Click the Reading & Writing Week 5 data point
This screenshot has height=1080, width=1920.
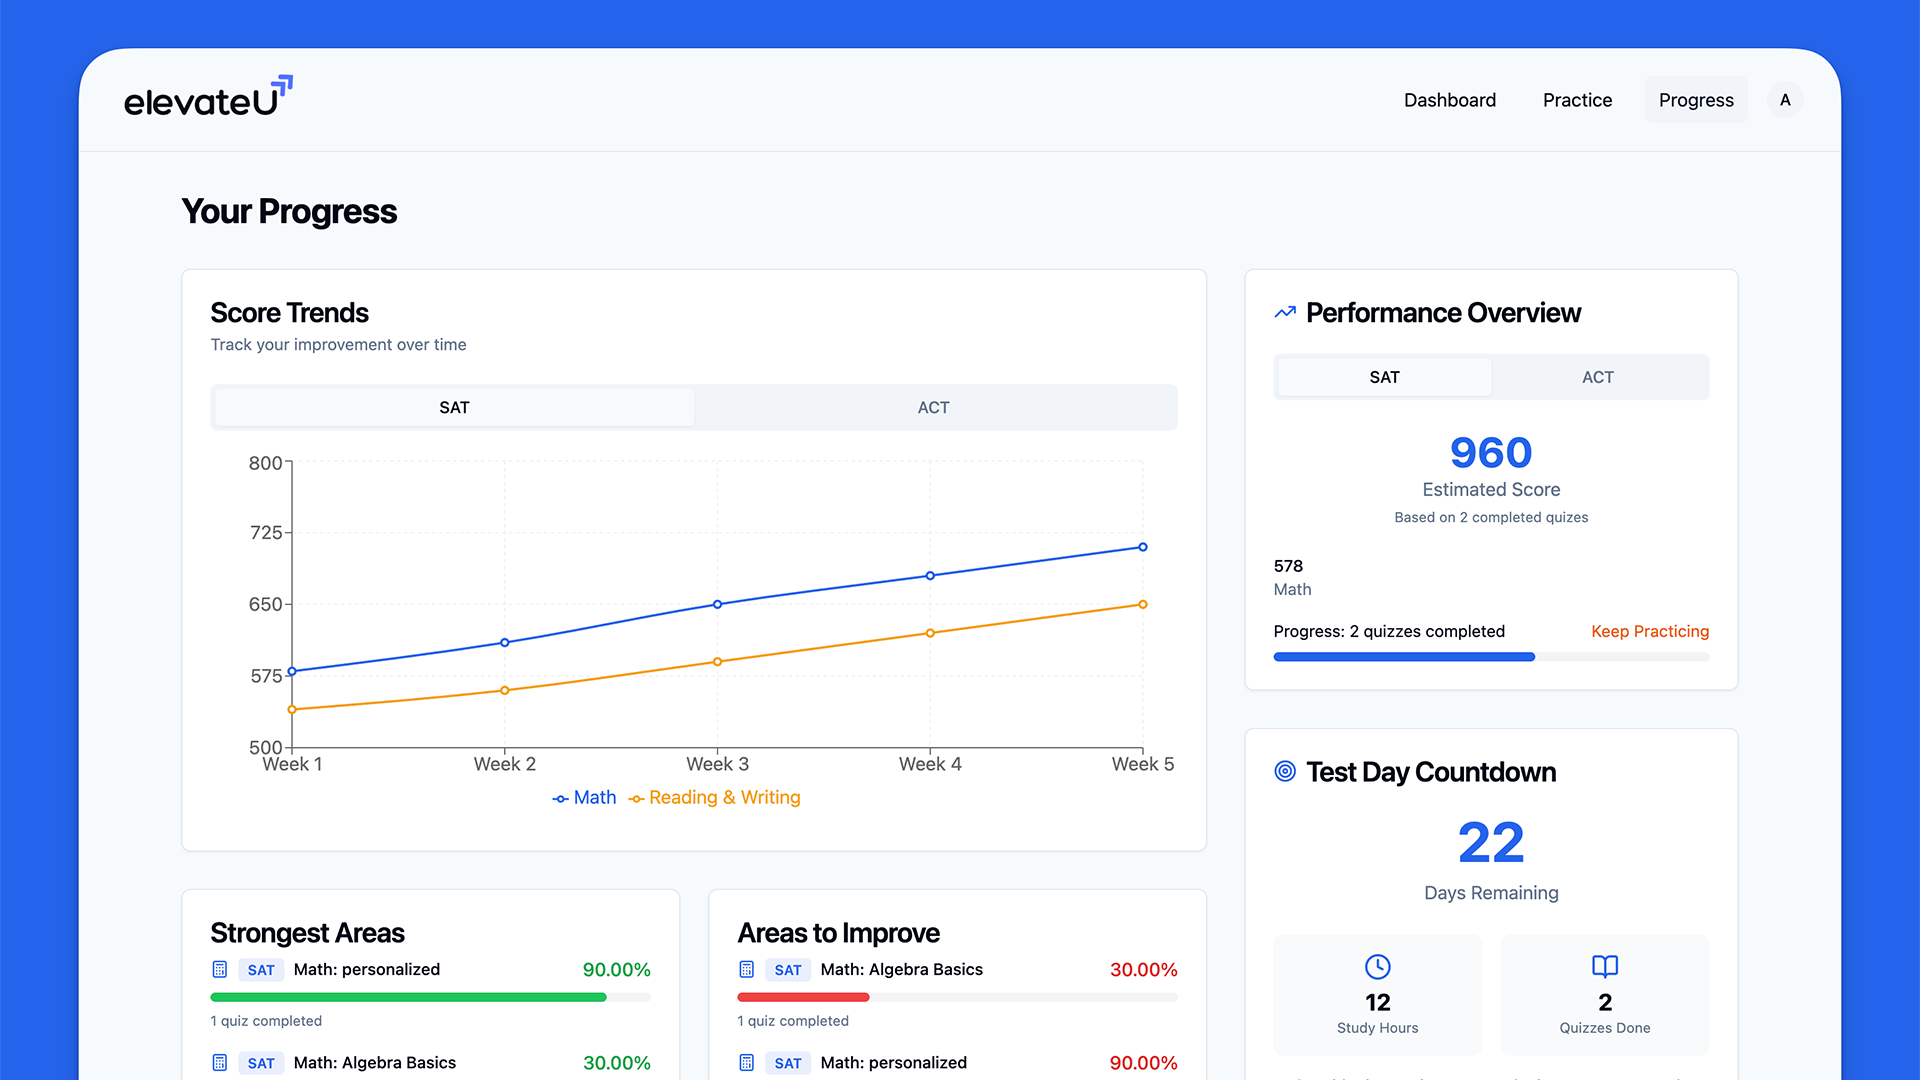1142,604
